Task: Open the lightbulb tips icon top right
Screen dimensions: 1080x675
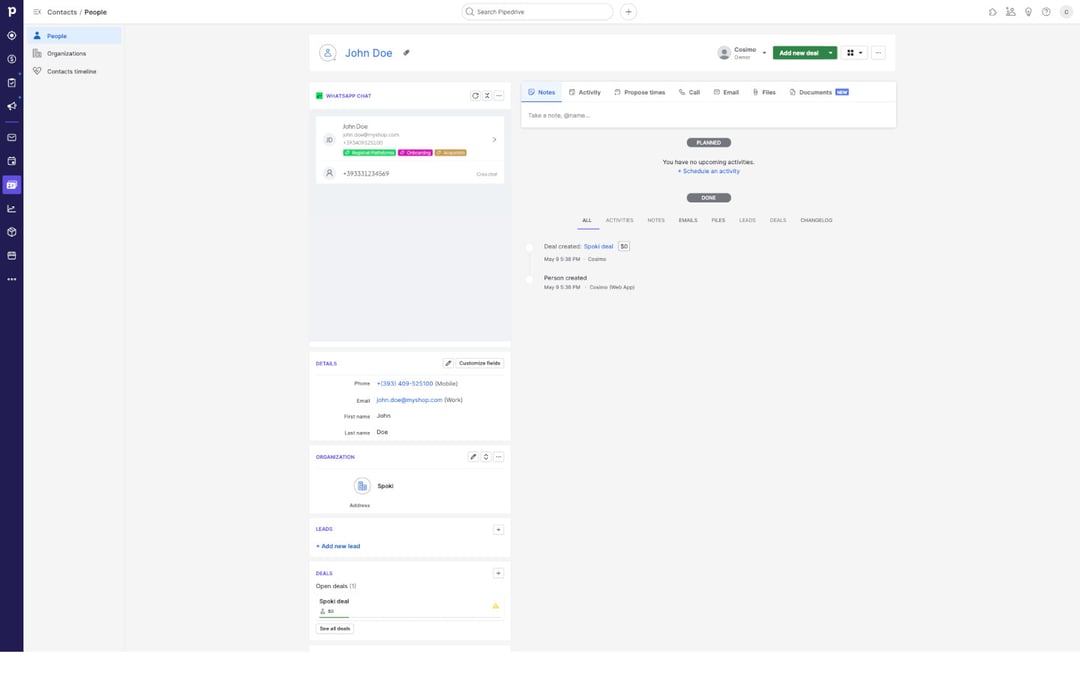Action: 1027,11
